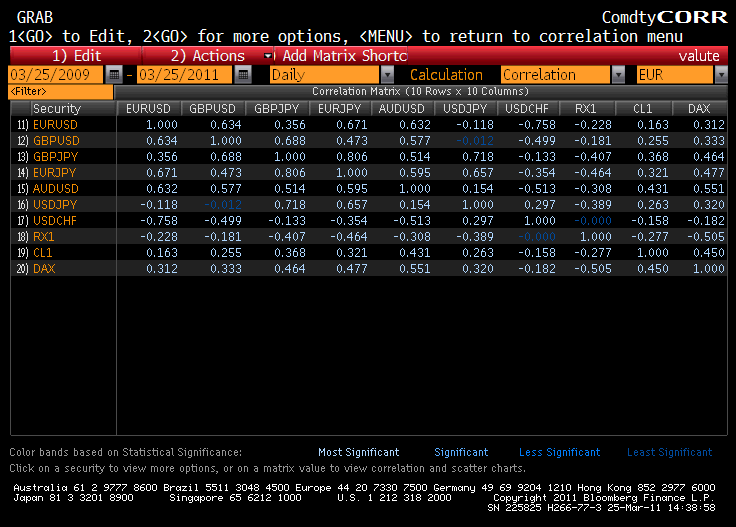This screenshot has width=736, height=527.
Task: Click USDJPY row value 0.718 under GBPJPY
Action: click(290, 205)
